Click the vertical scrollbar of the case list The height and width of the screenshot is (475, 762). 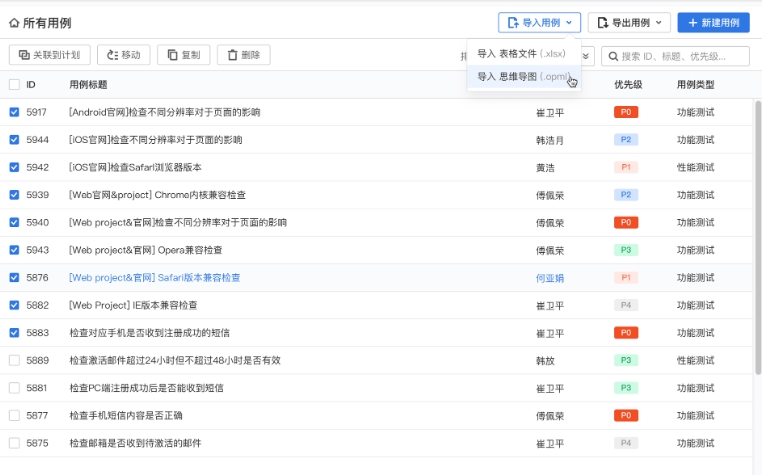click(x=758, y=237)
